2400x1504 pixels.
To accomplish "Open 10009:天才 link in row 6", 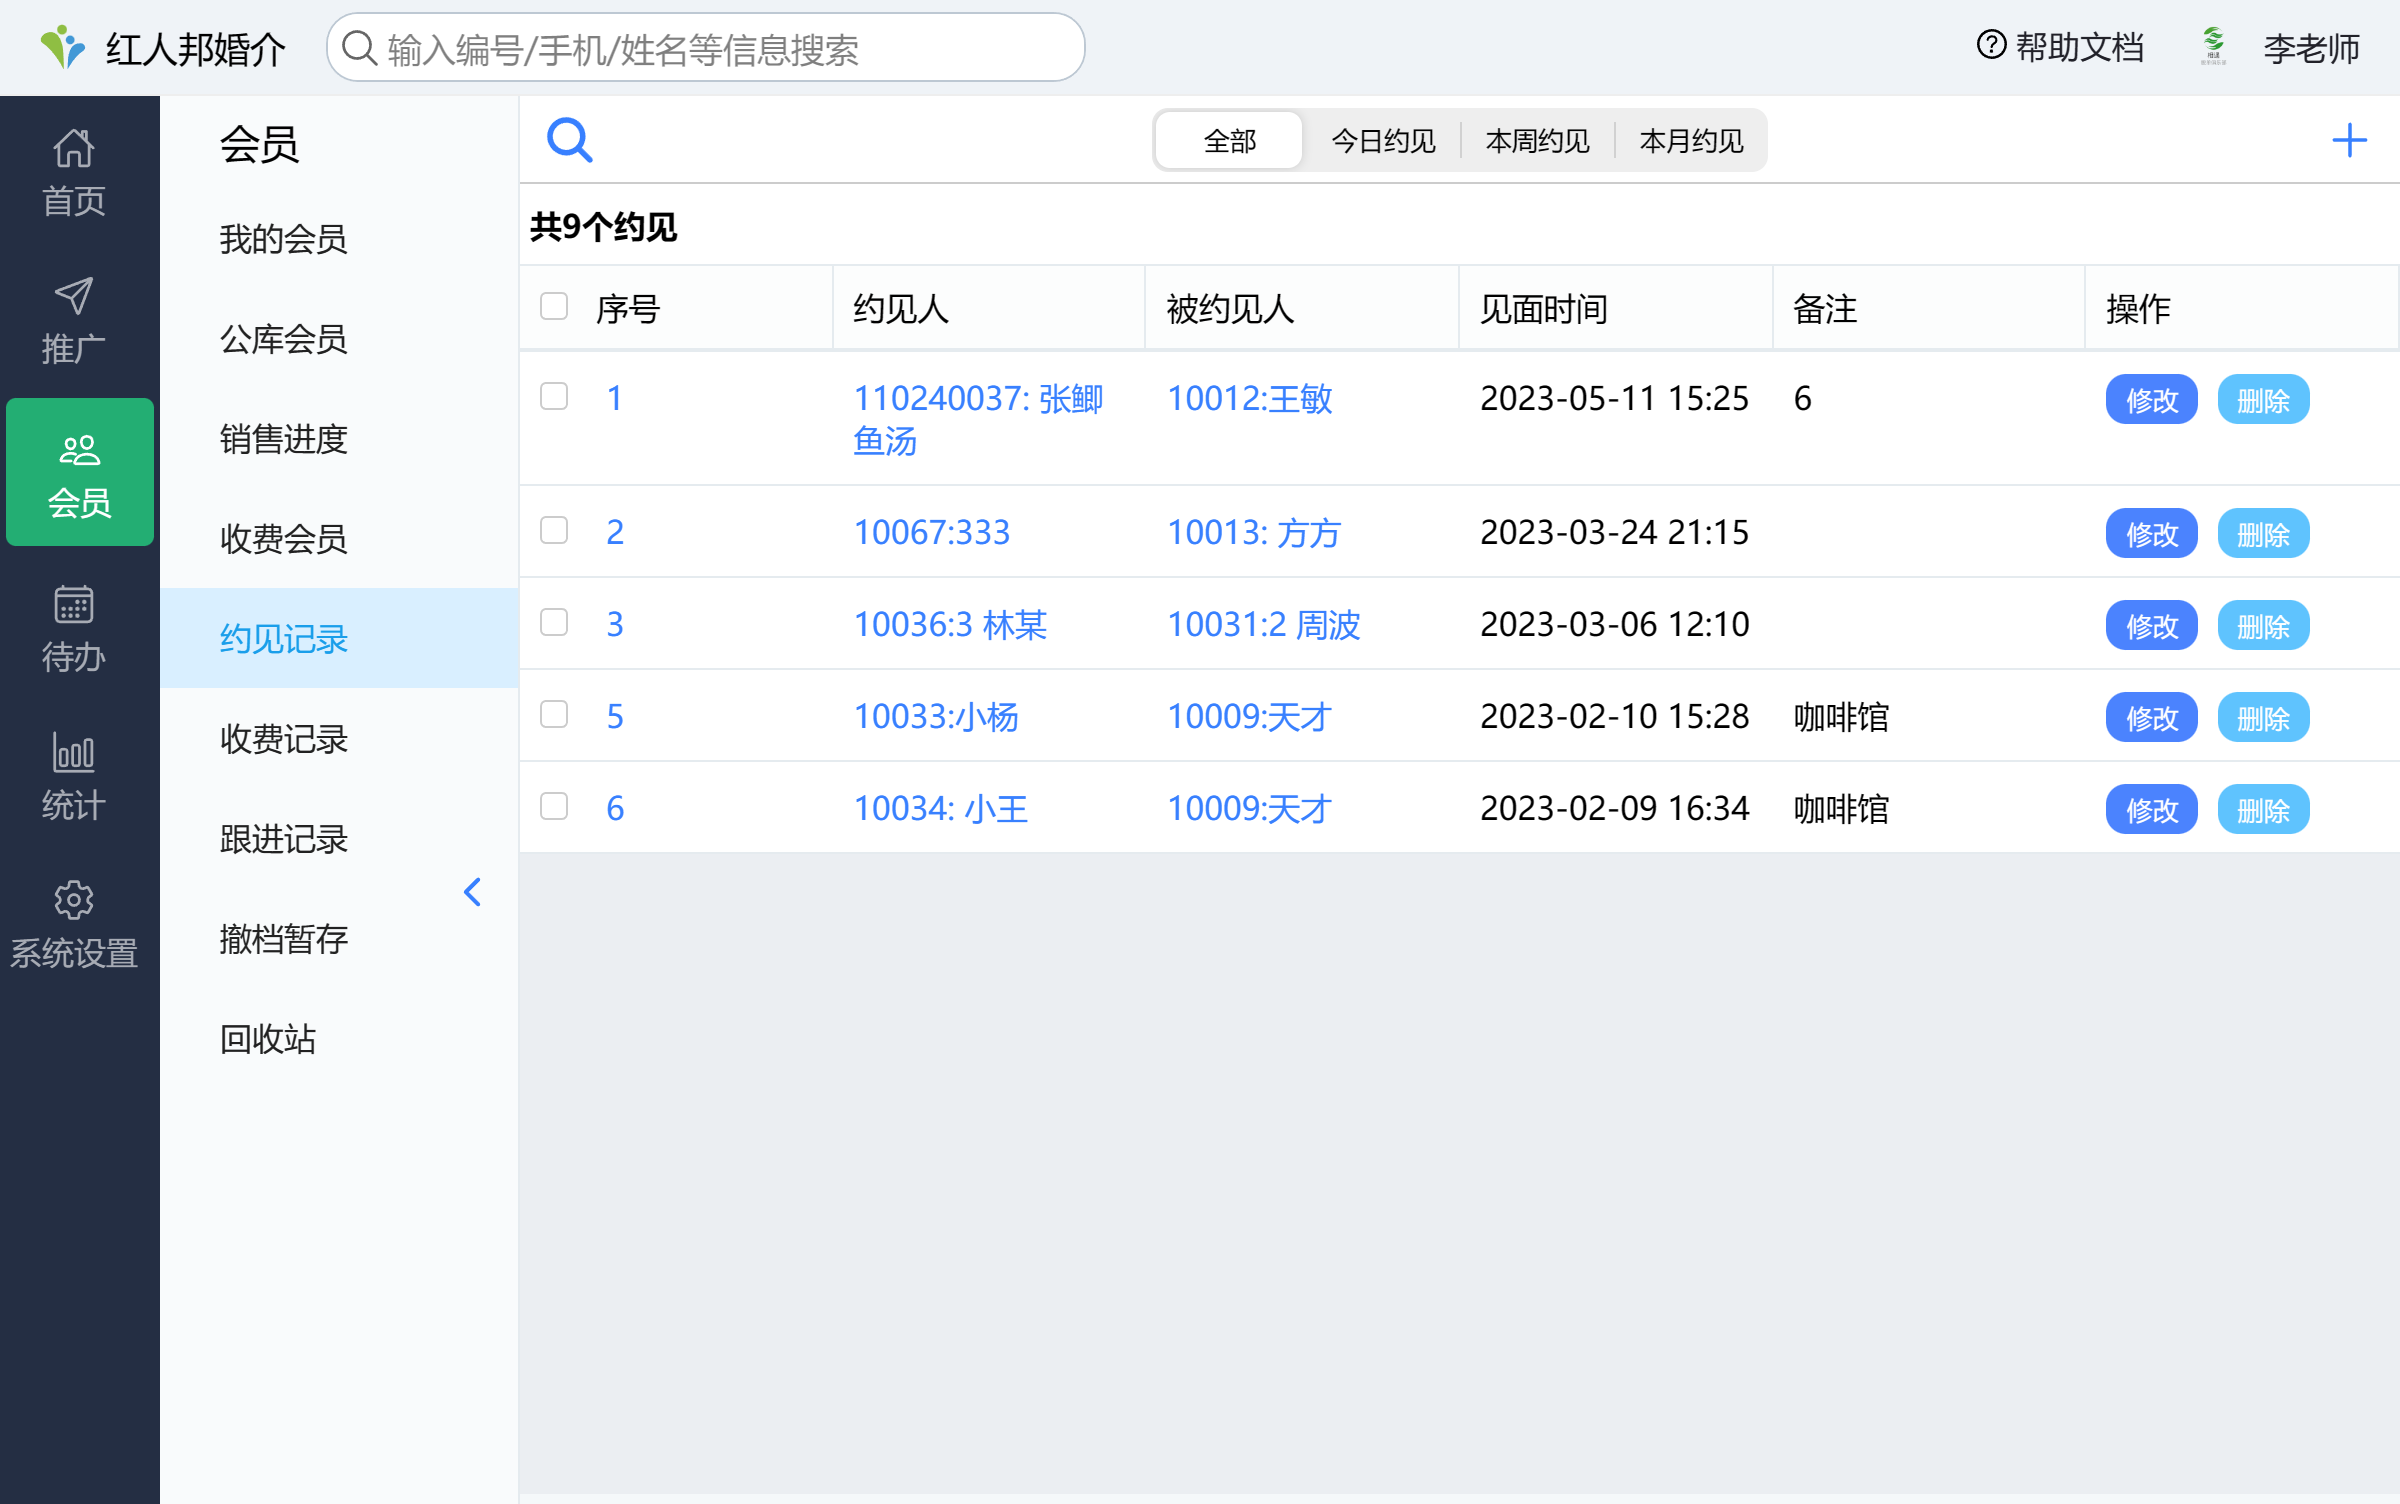I will [1249, 808].
